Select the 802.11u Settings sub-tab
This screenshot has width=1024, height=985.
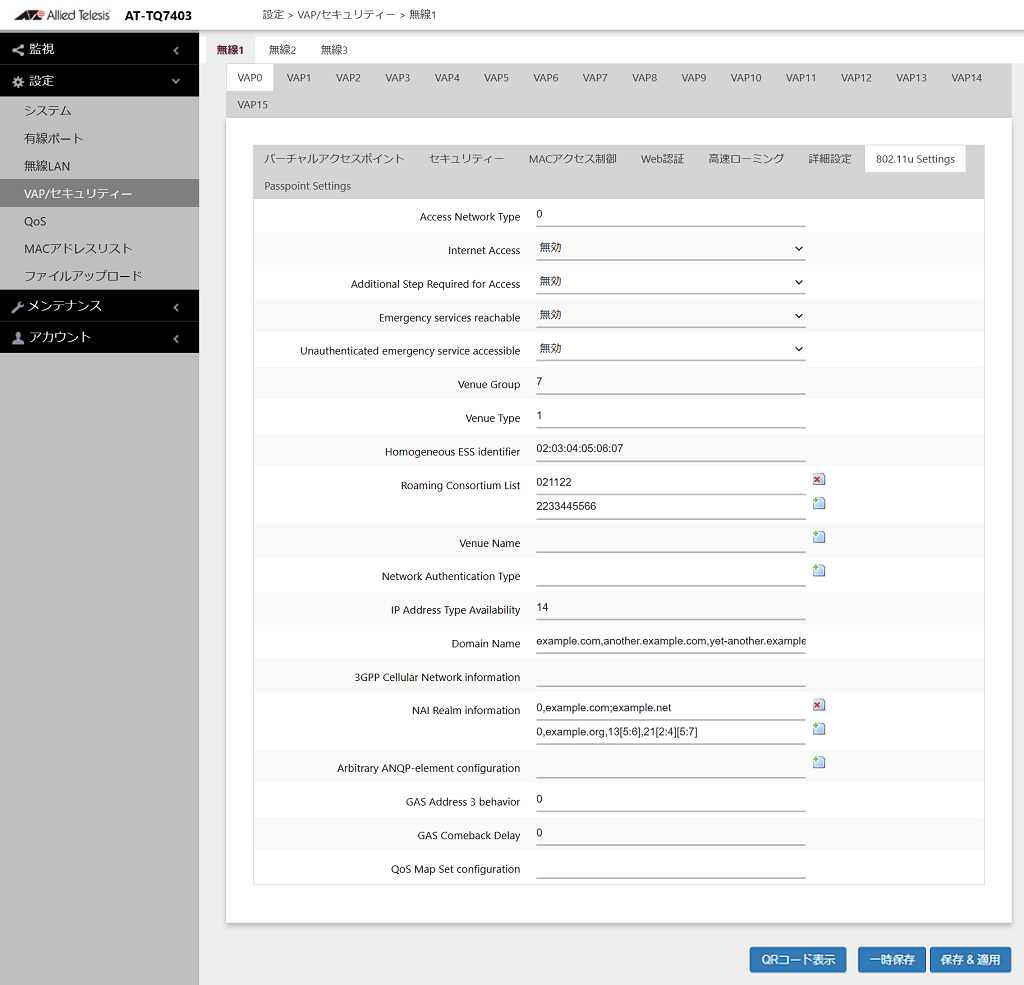[x=915, y=159]
